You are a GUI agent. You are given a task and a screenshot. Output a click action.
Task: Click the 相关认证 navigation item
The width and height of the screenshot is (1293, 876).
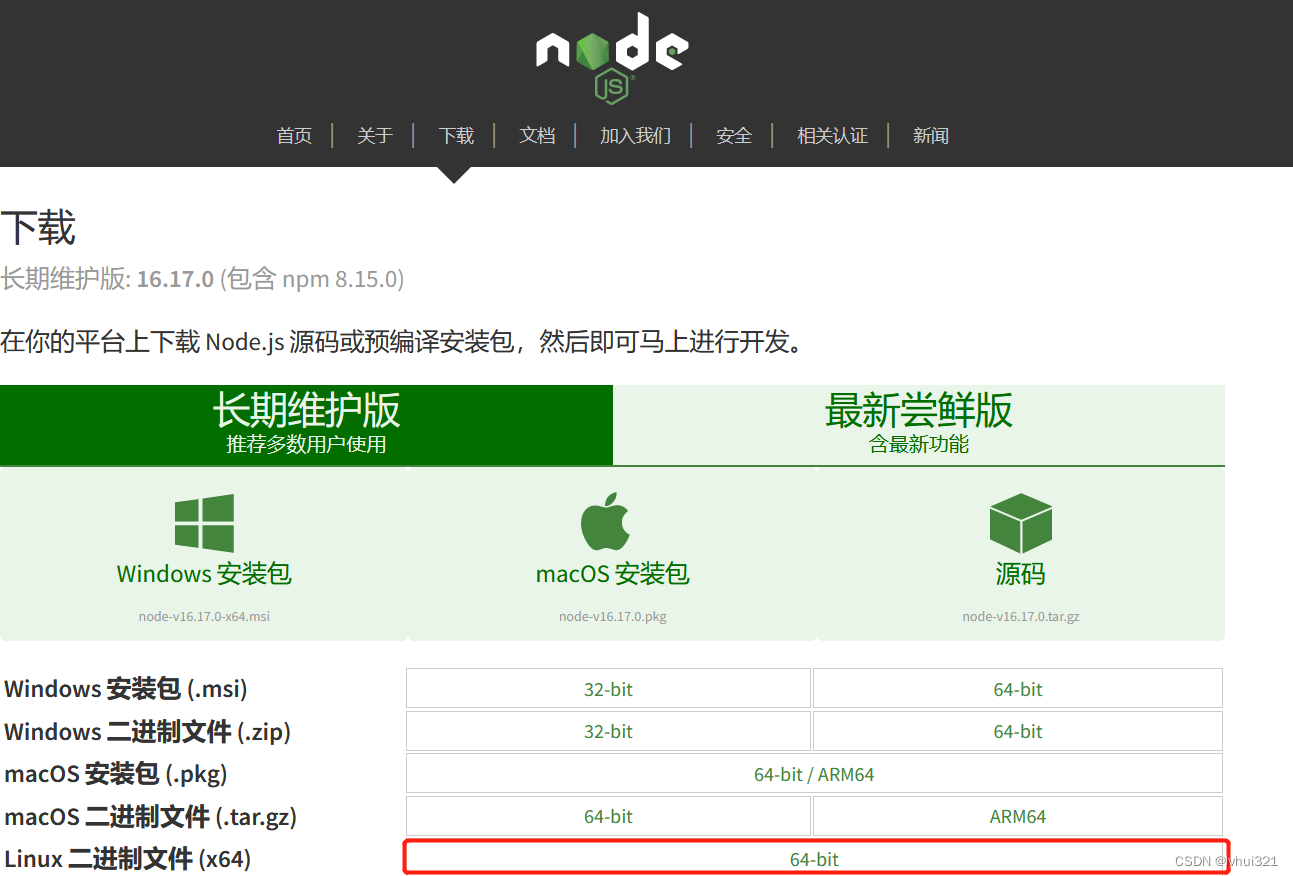[832, 135]
